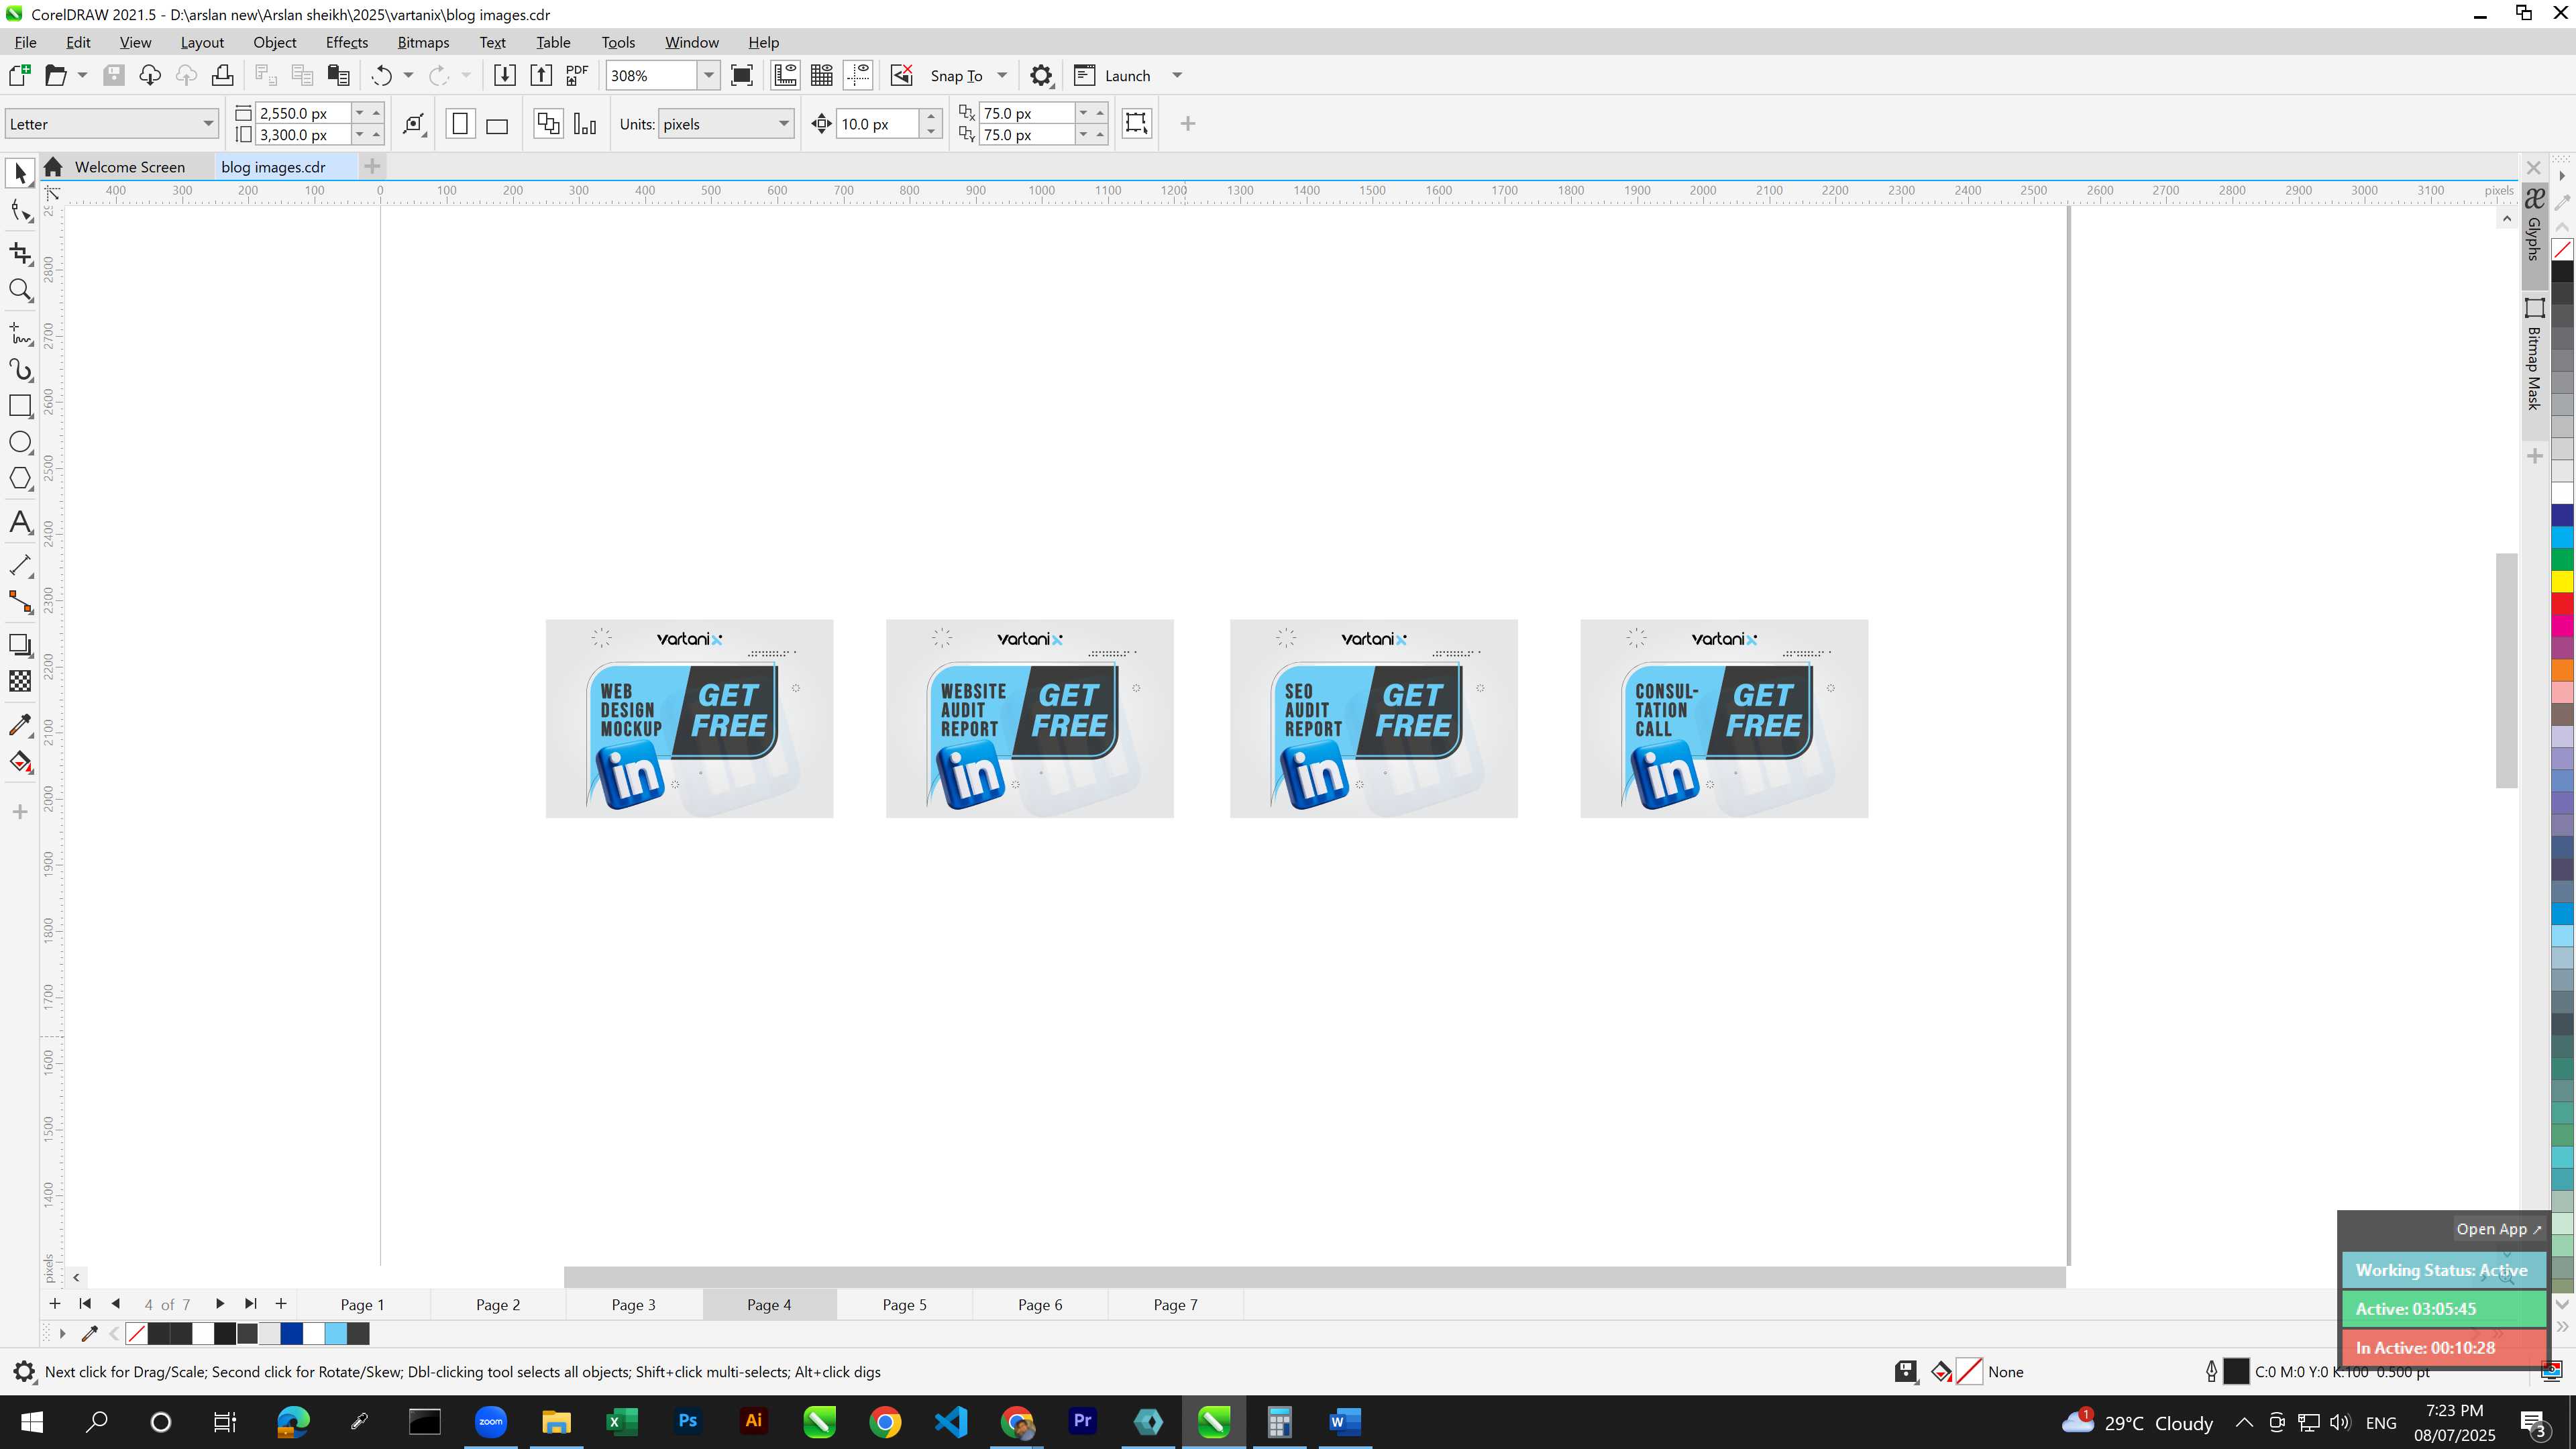
Task: Pick the red palette swatch
Action: click(x=2562, y=603)
